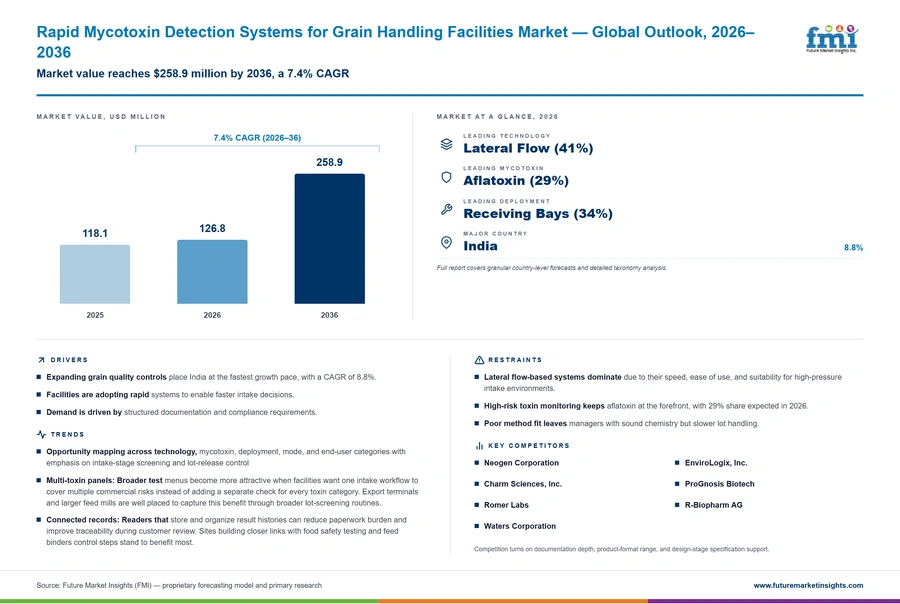Click the 2025 axis label
The image size is (900, 604).
(x=95, y=315)
